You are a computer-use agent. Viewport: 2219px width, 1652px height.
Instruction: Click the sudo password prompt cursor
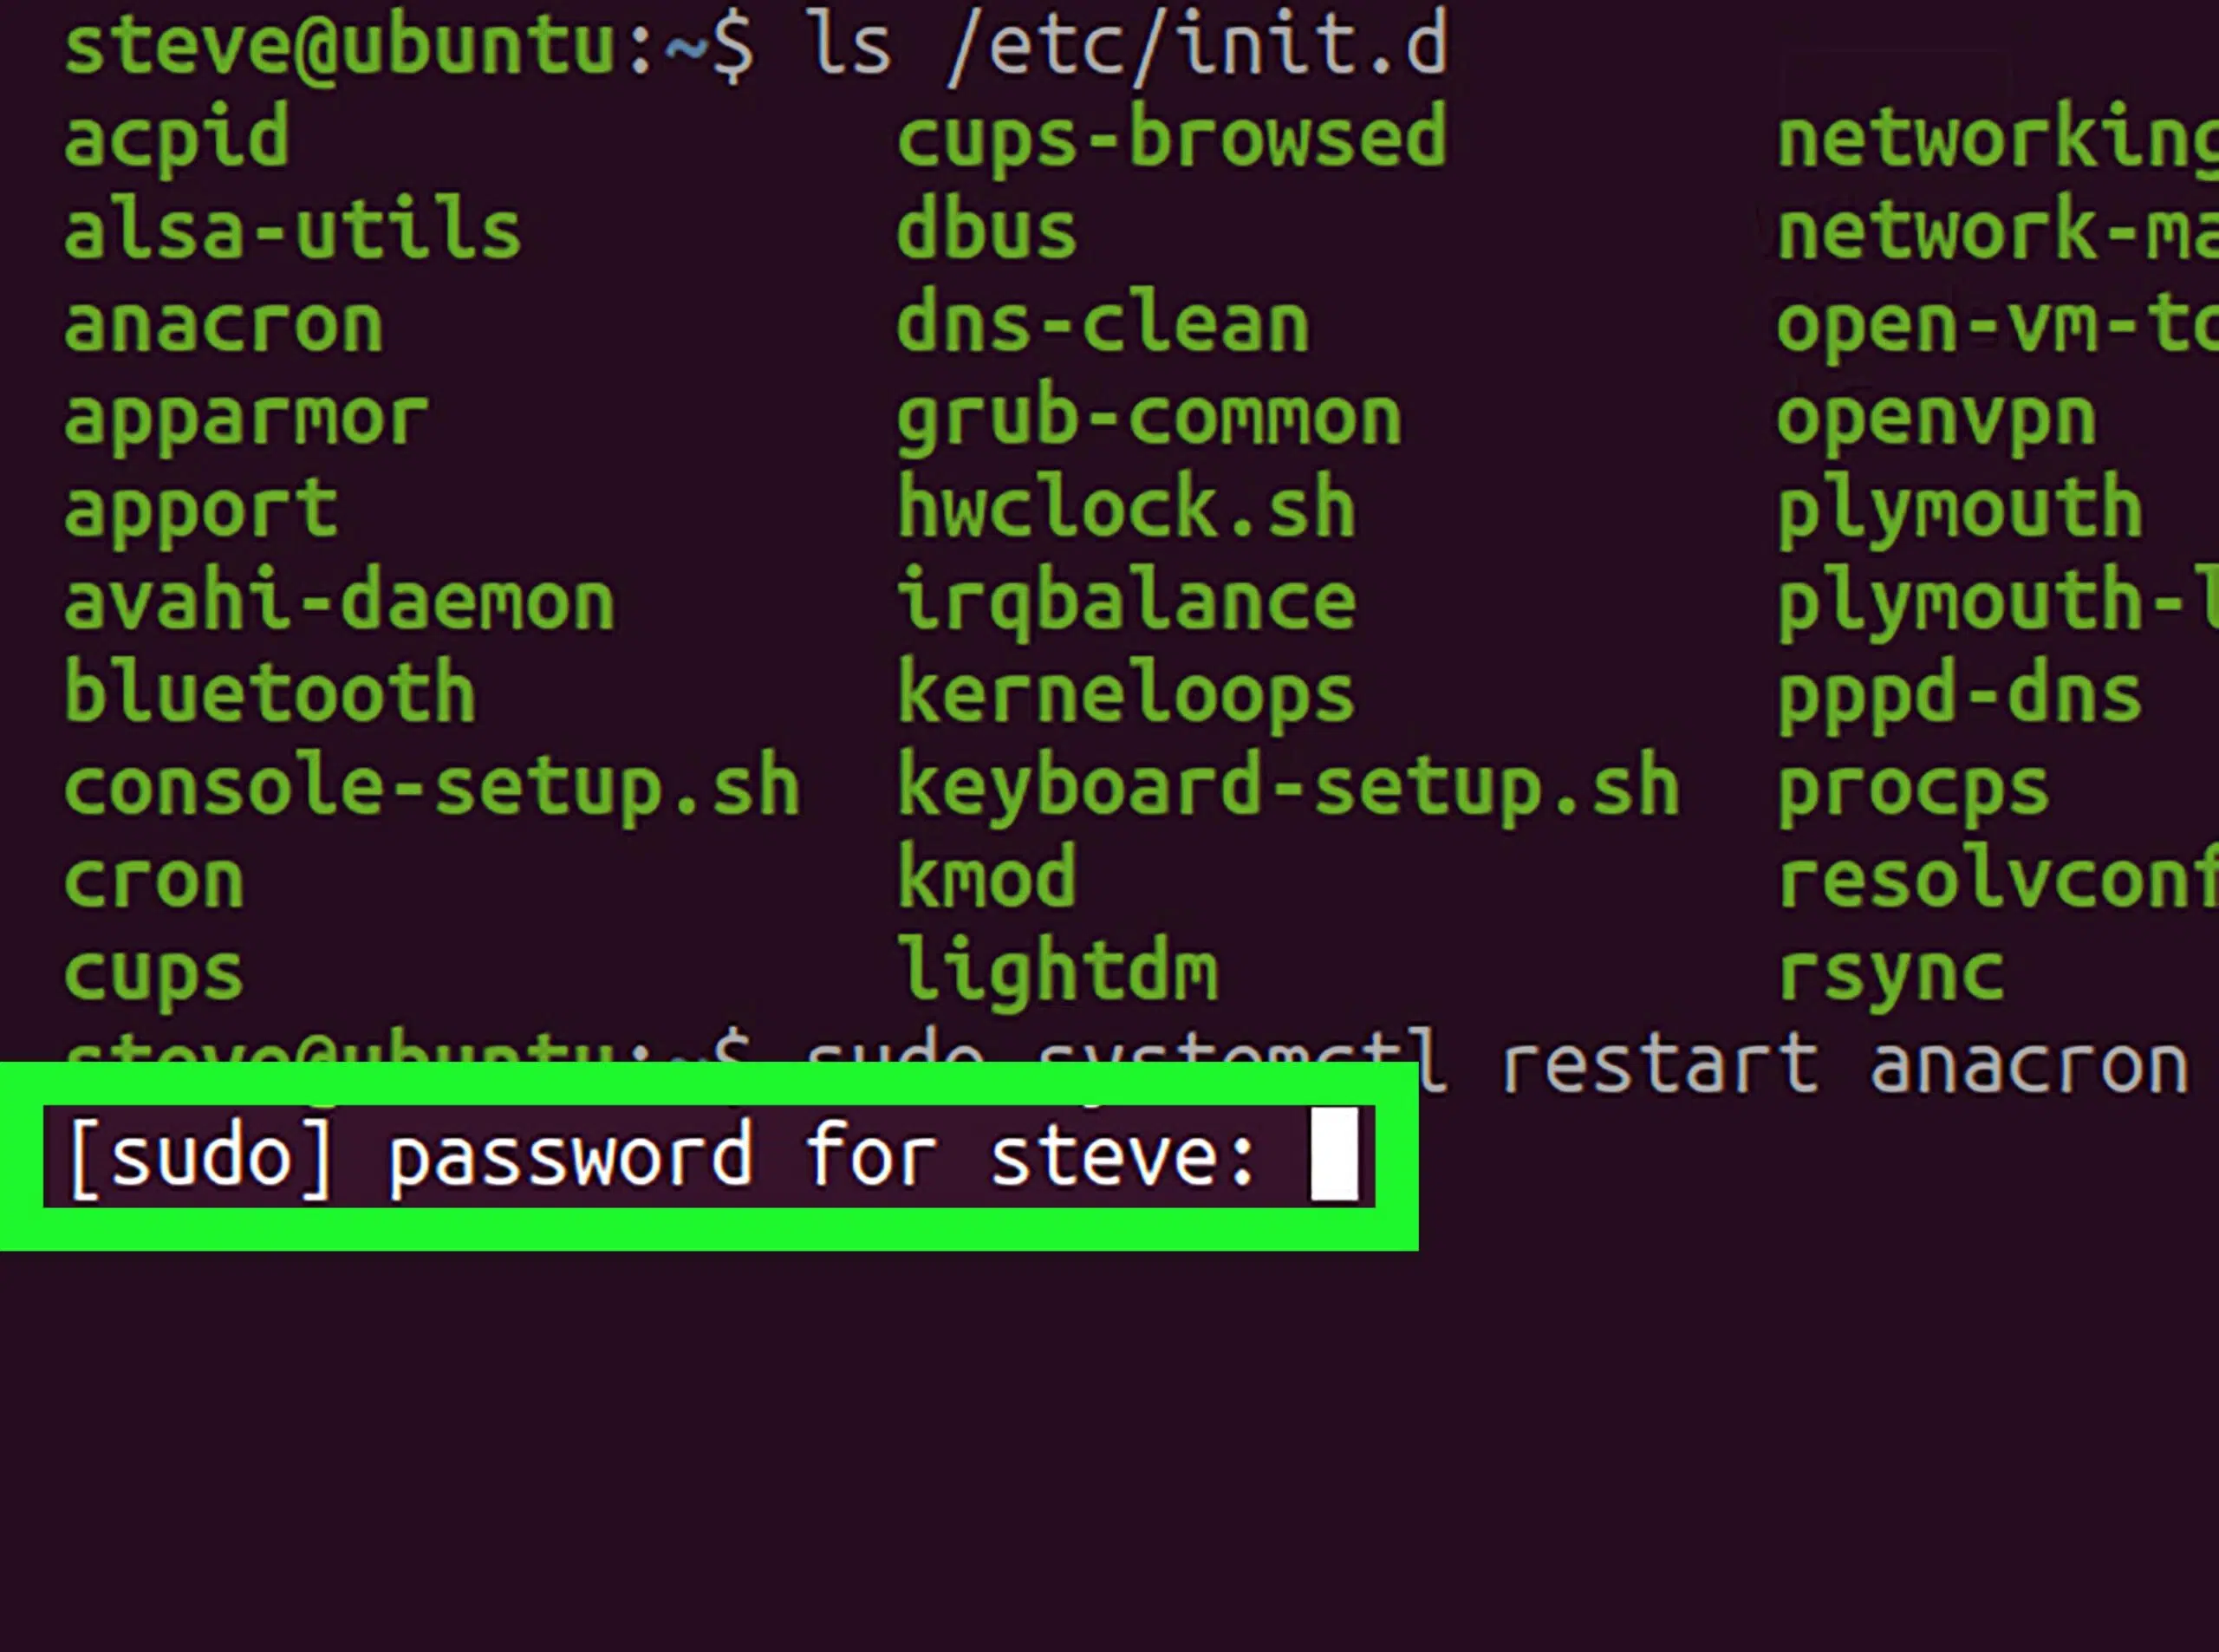tap(1333, 1154)
